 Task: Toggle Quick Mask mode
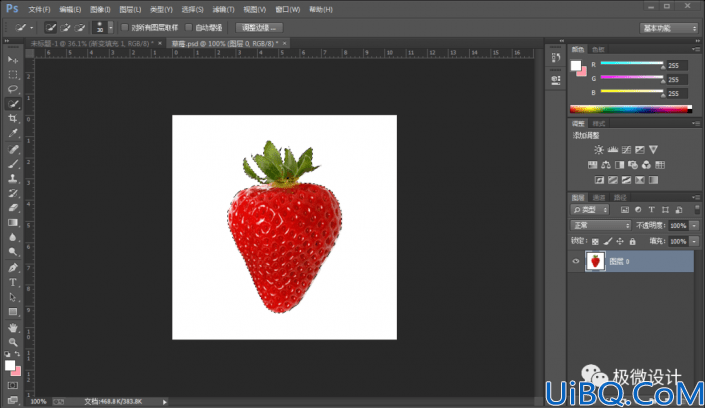pyautogui.click(x=13, y=386)
